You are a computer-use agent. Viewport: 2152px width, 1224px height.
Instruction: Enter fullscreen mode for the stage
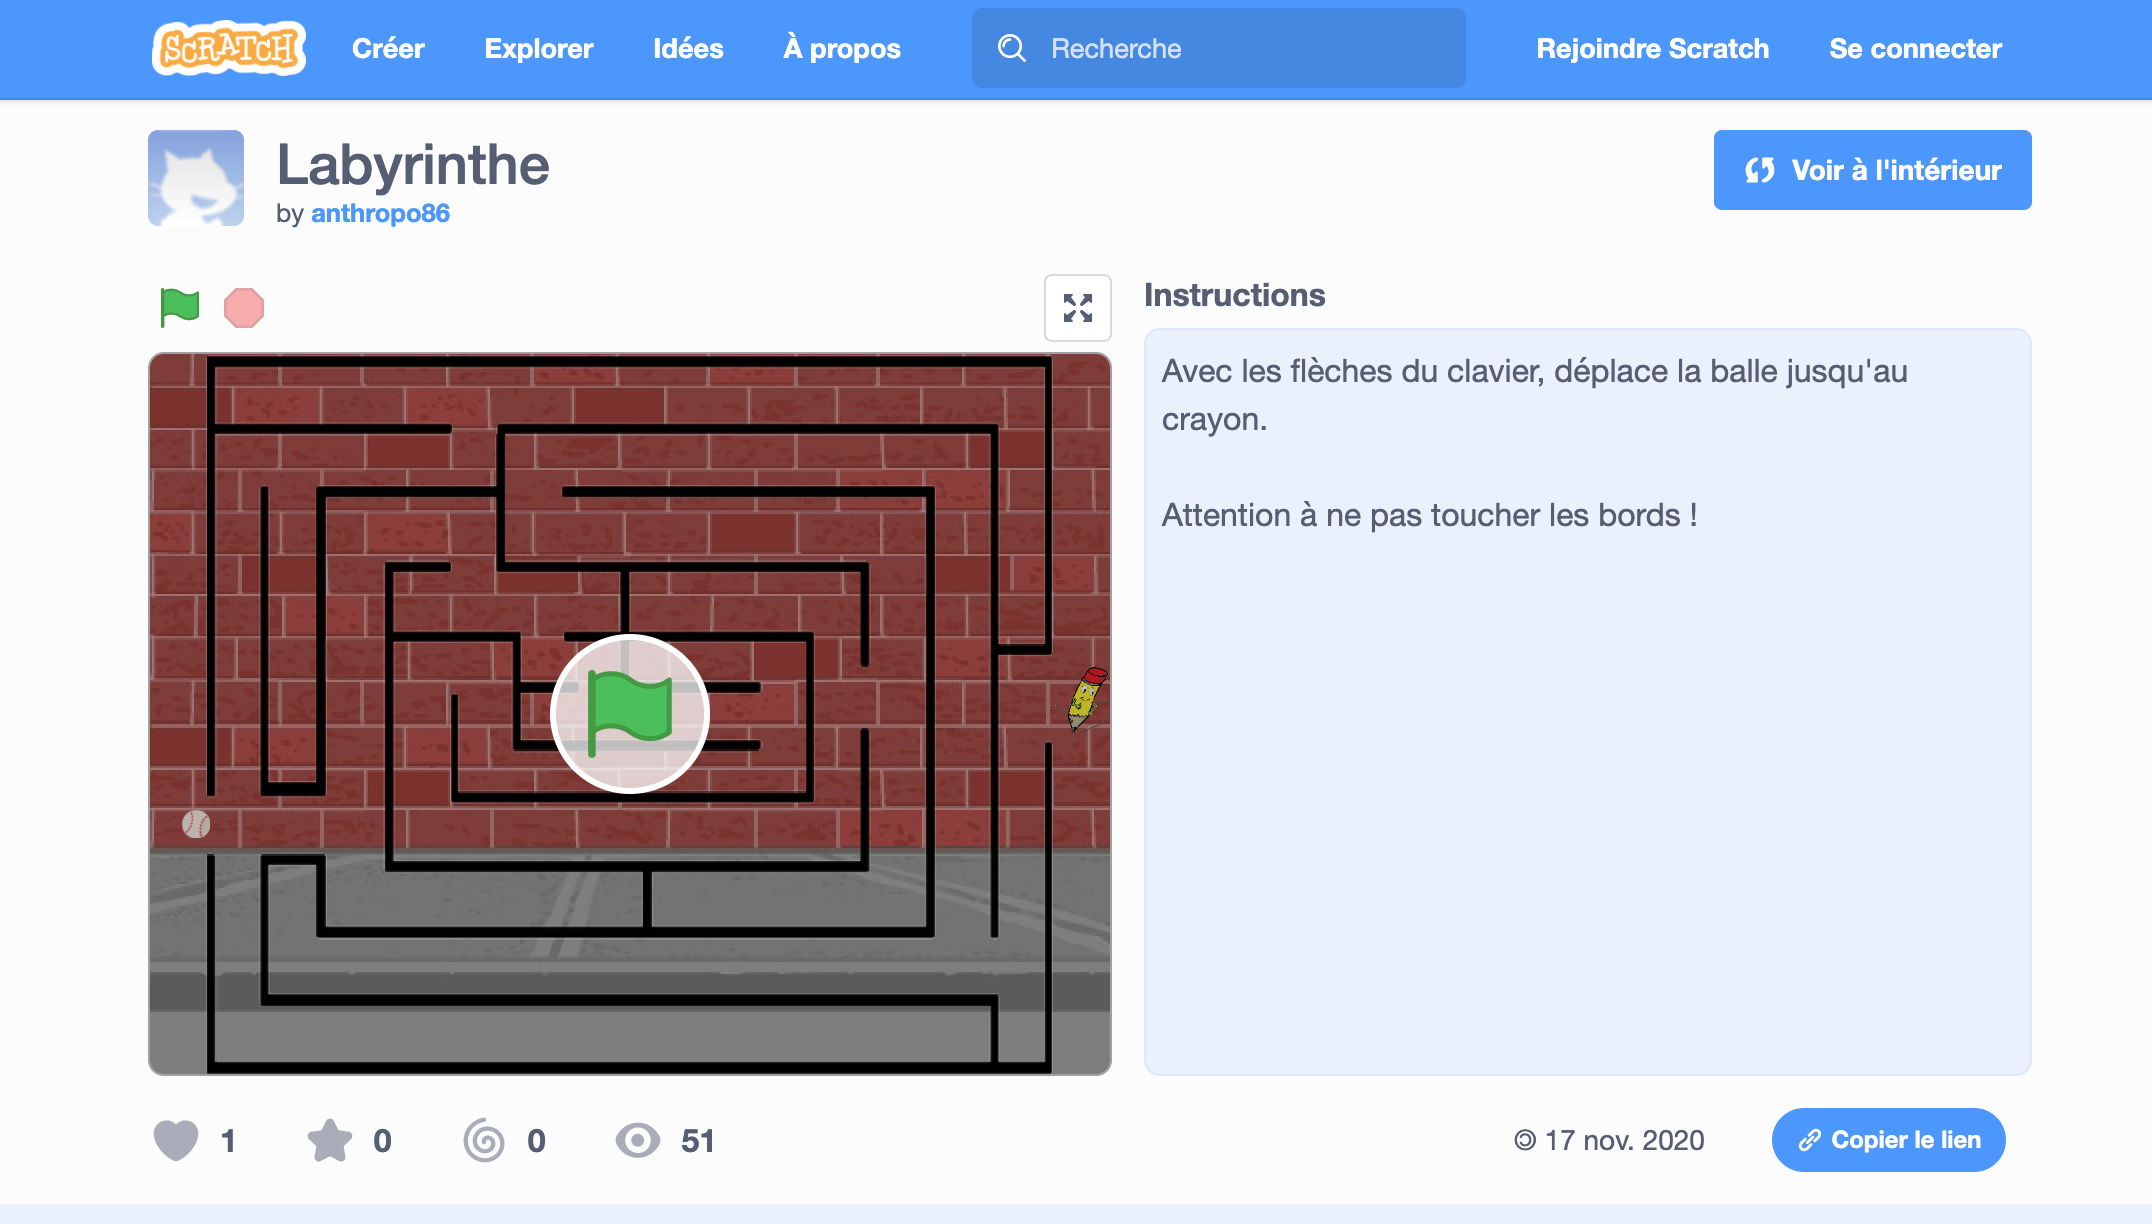pos(1077,308)
